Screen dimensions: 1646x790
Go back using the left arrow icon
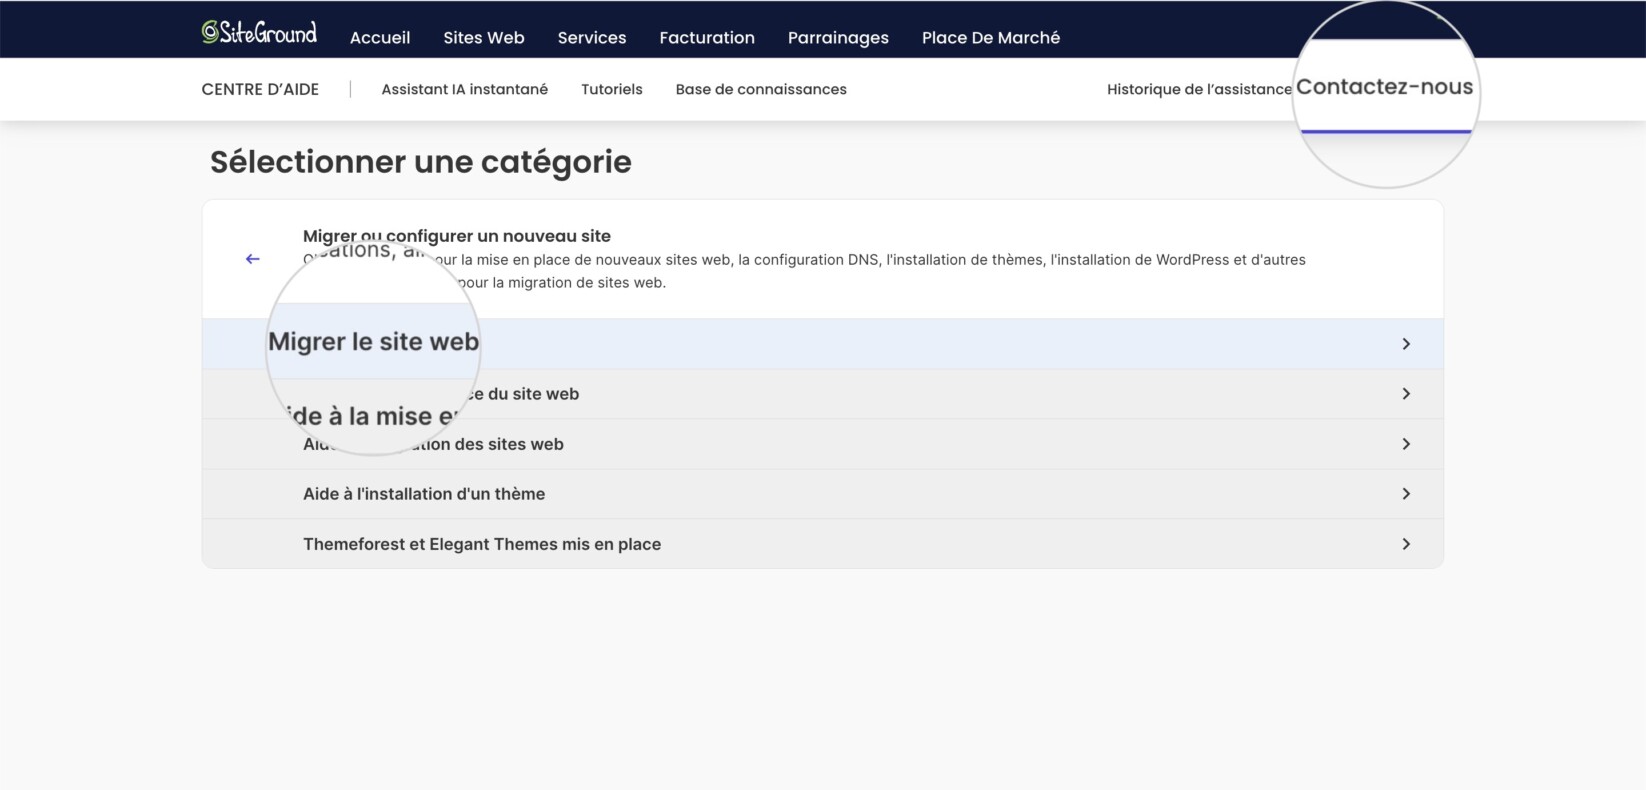point(253,259)
